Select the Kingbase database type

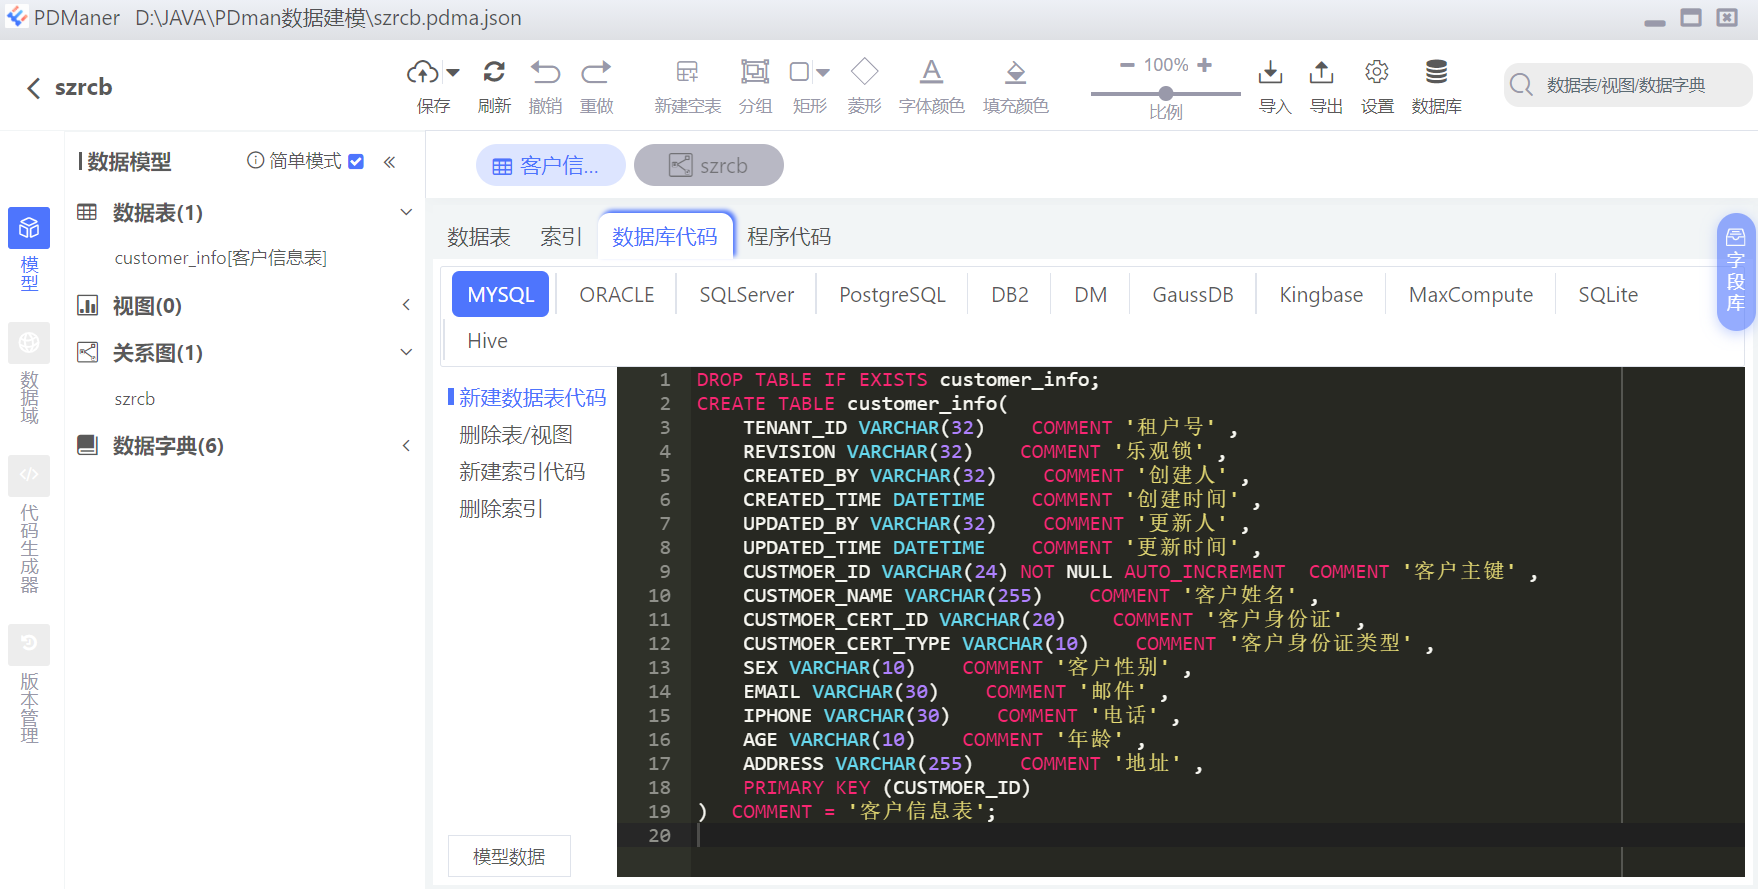click(x=1321, y=294)
